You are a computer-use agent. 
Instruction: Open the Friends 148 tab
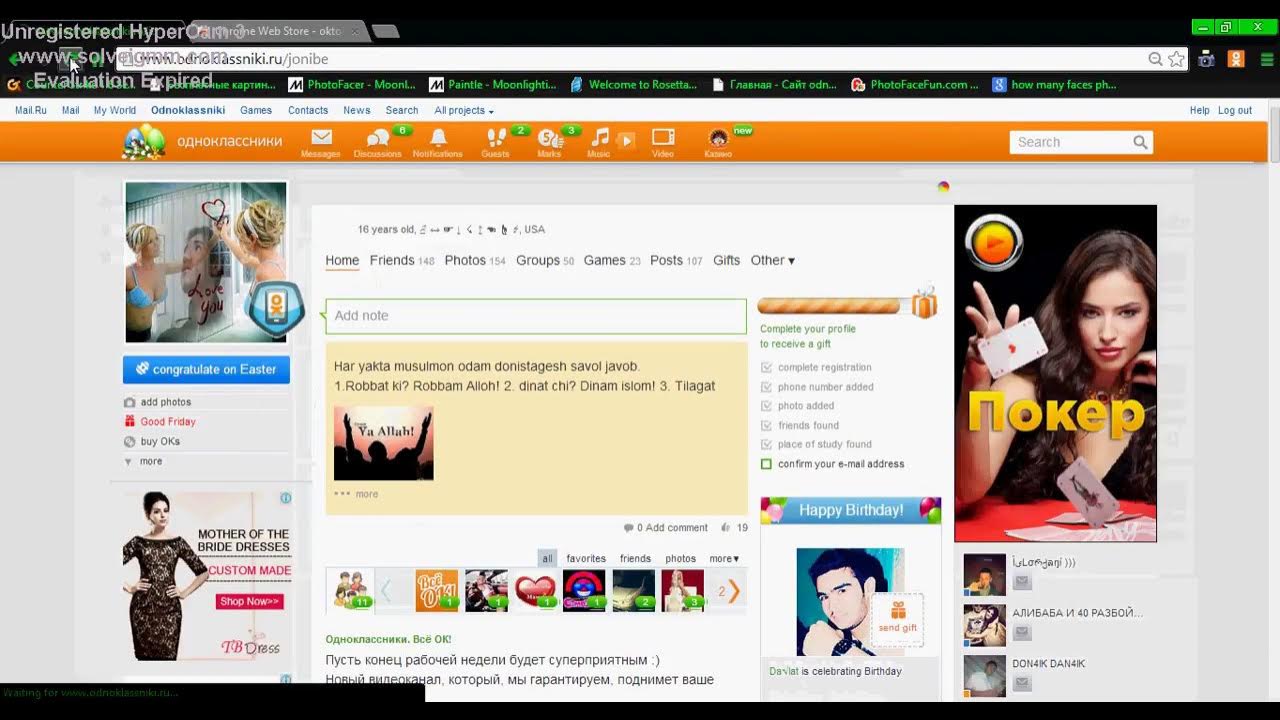pyautogui.click(x=402, y=260)
